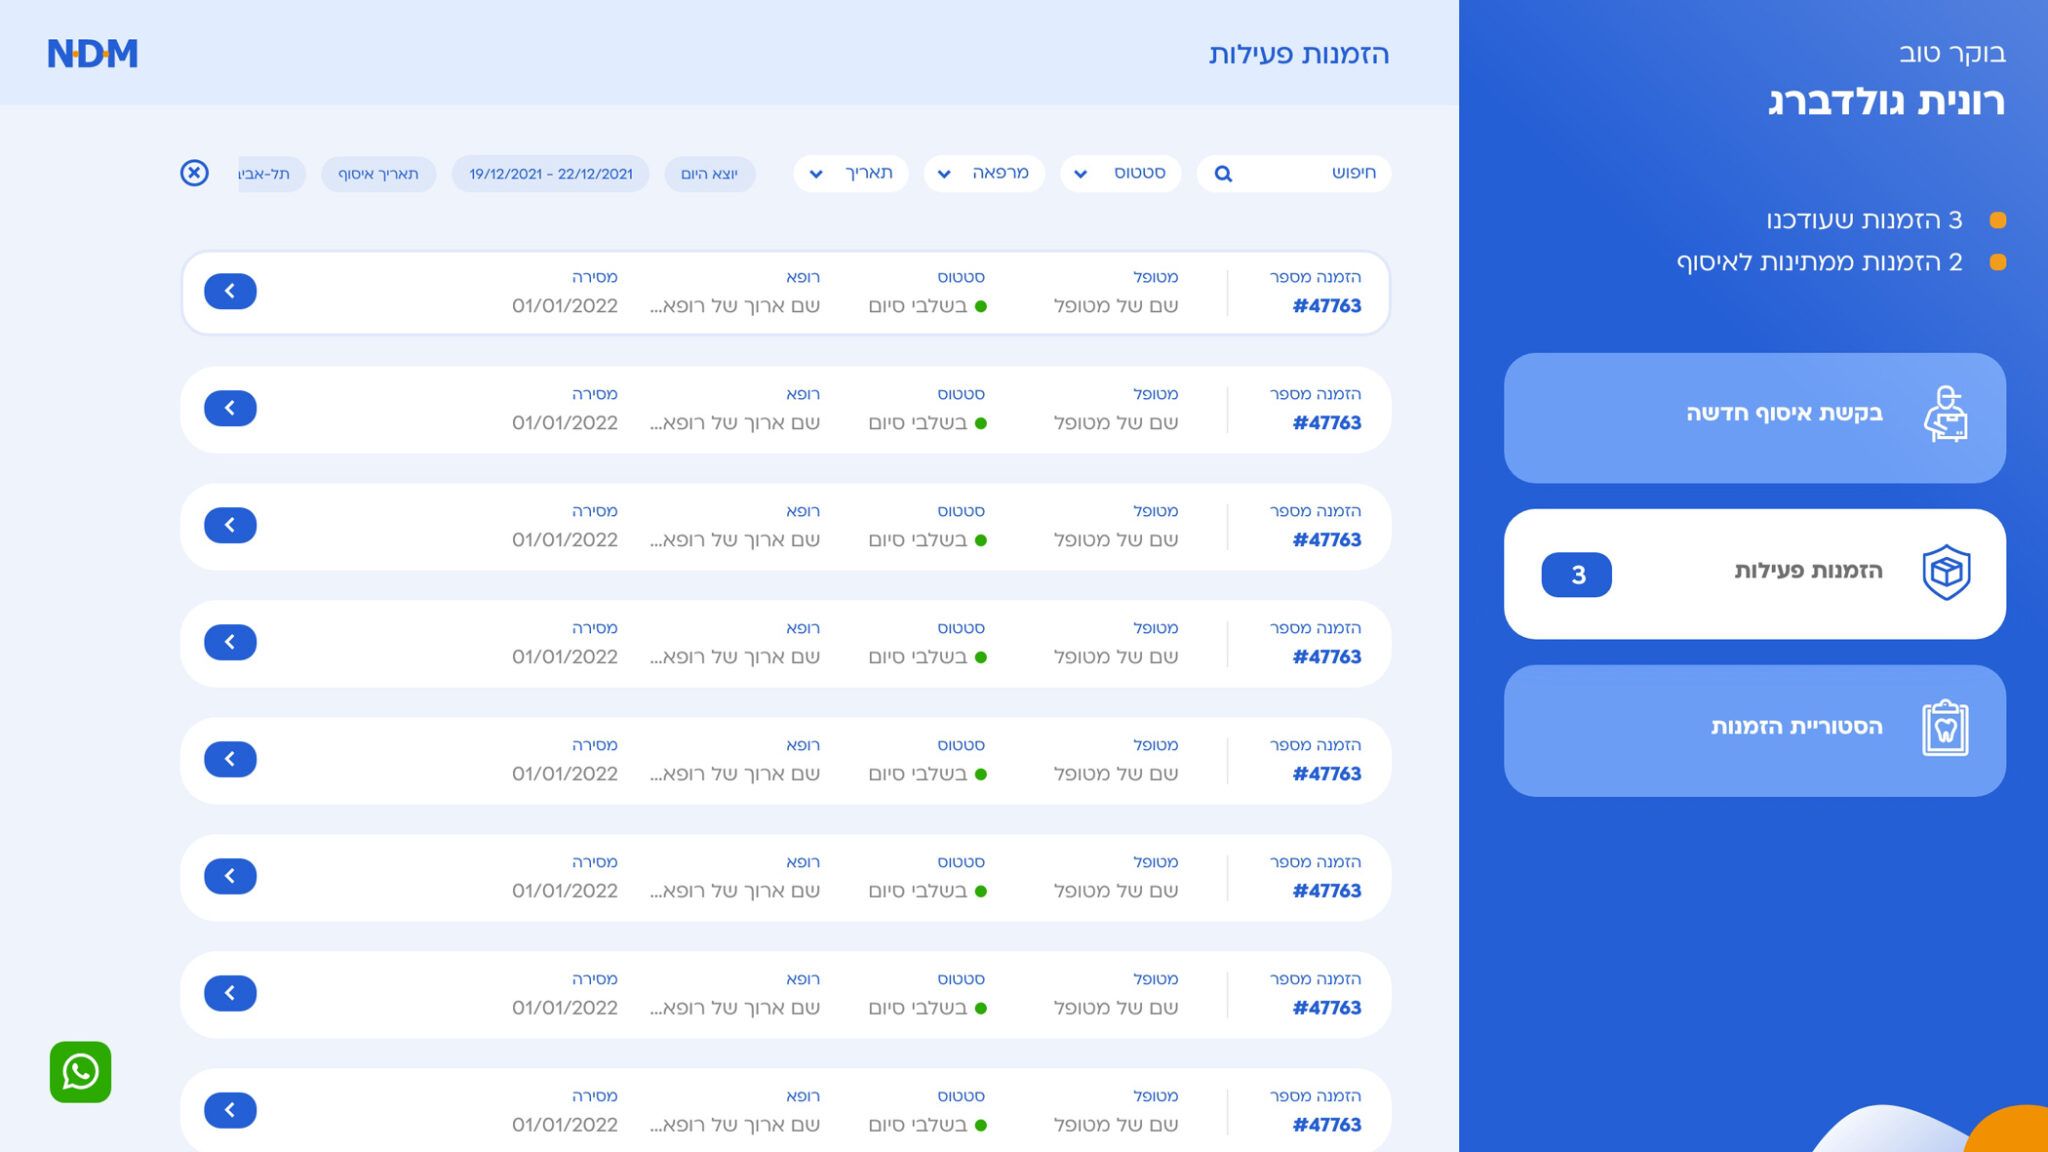The height and width of the screenshot is (1152, 2048).
Task: Click the NDM logo
Action: click(x=93, y=53)
